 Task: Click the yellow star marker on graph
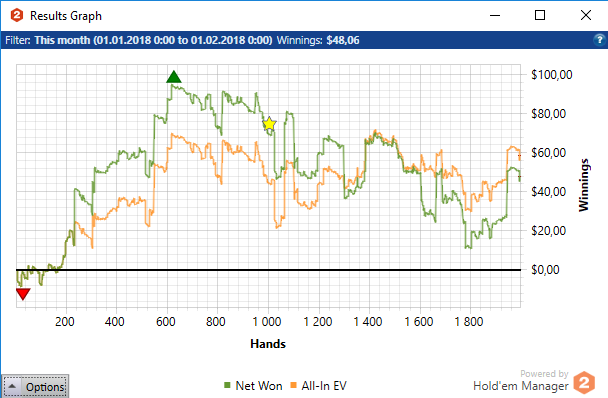click(x=269, y=124)
